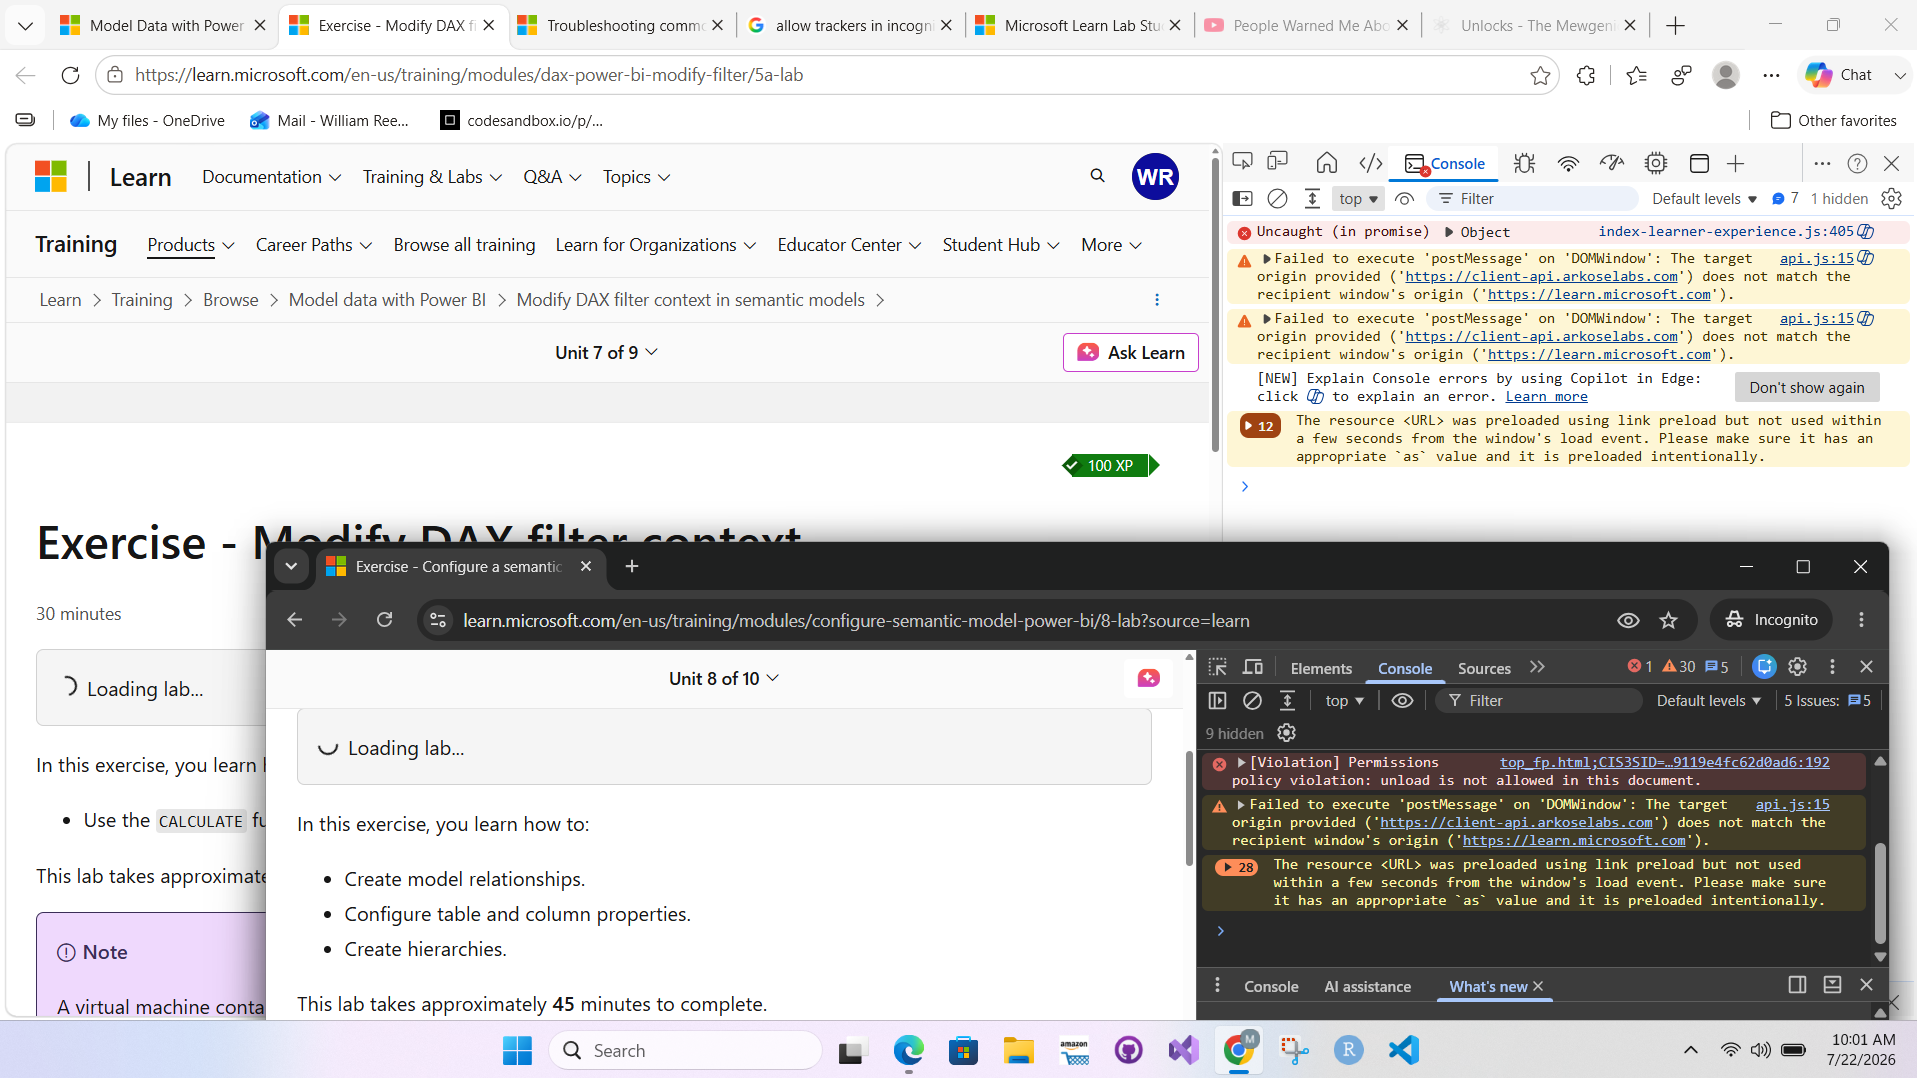The width and height of the screenshot is (1917, 1078).
Task: Open the help icon in Edge DevTools
Action: pyautogui.click(x=1857, y=163)
